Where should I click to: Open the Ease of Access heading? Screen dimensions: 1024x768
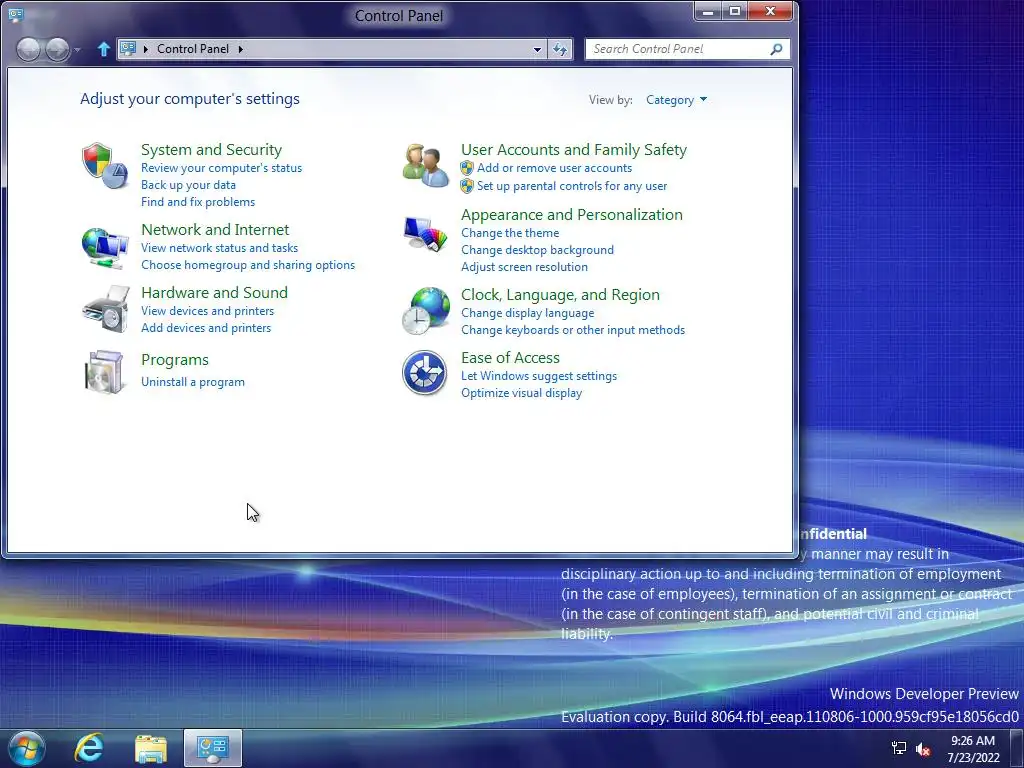pos(511,358)
